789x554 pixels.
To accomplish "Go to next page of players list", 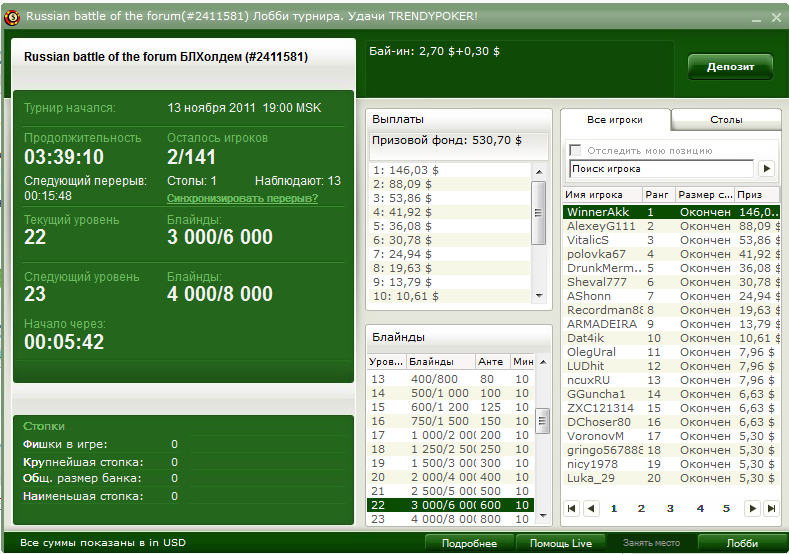I will point(752,509).
